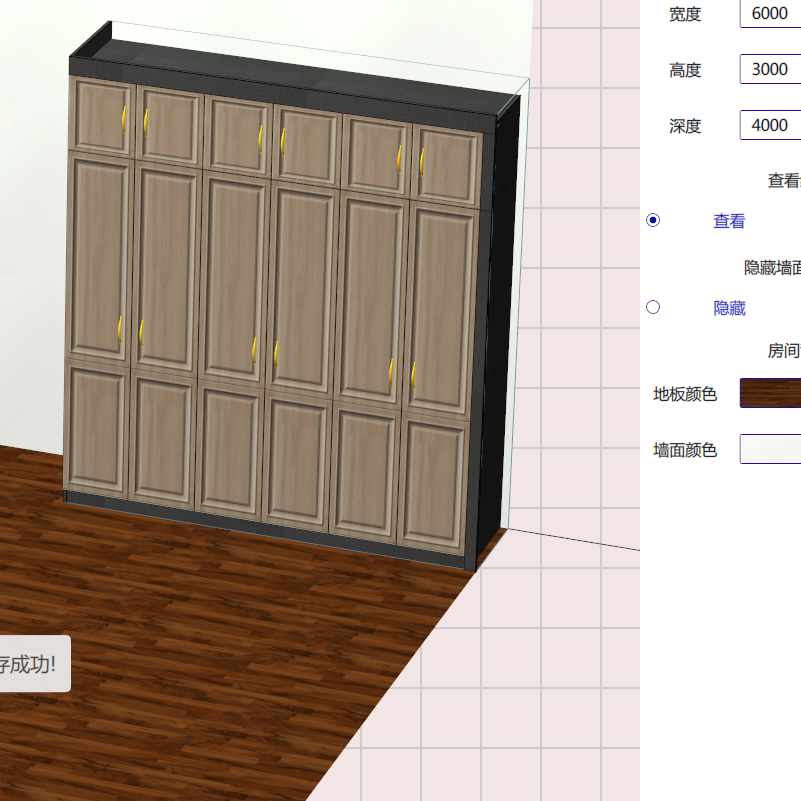Open the 地板颜色 floor color swatch
This screenshot has height=801, width=801.
click(x=770, y=393)
